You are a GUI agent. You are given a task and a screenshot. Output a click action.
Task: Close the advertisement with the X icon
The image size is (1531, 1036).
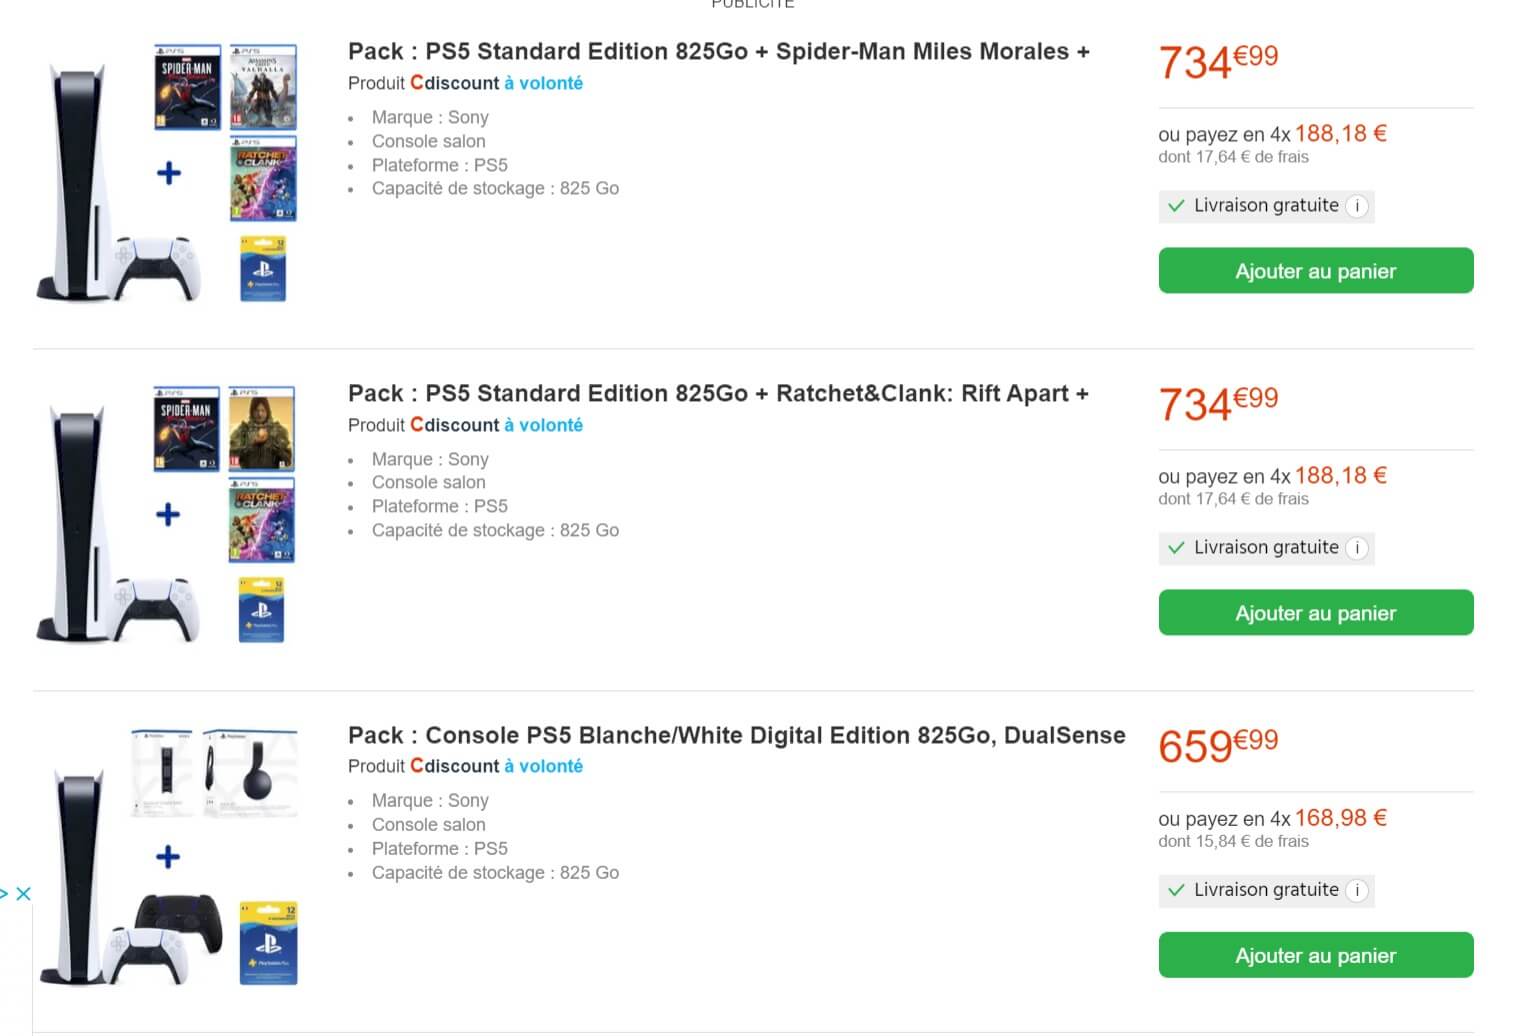tap(24, 894)
